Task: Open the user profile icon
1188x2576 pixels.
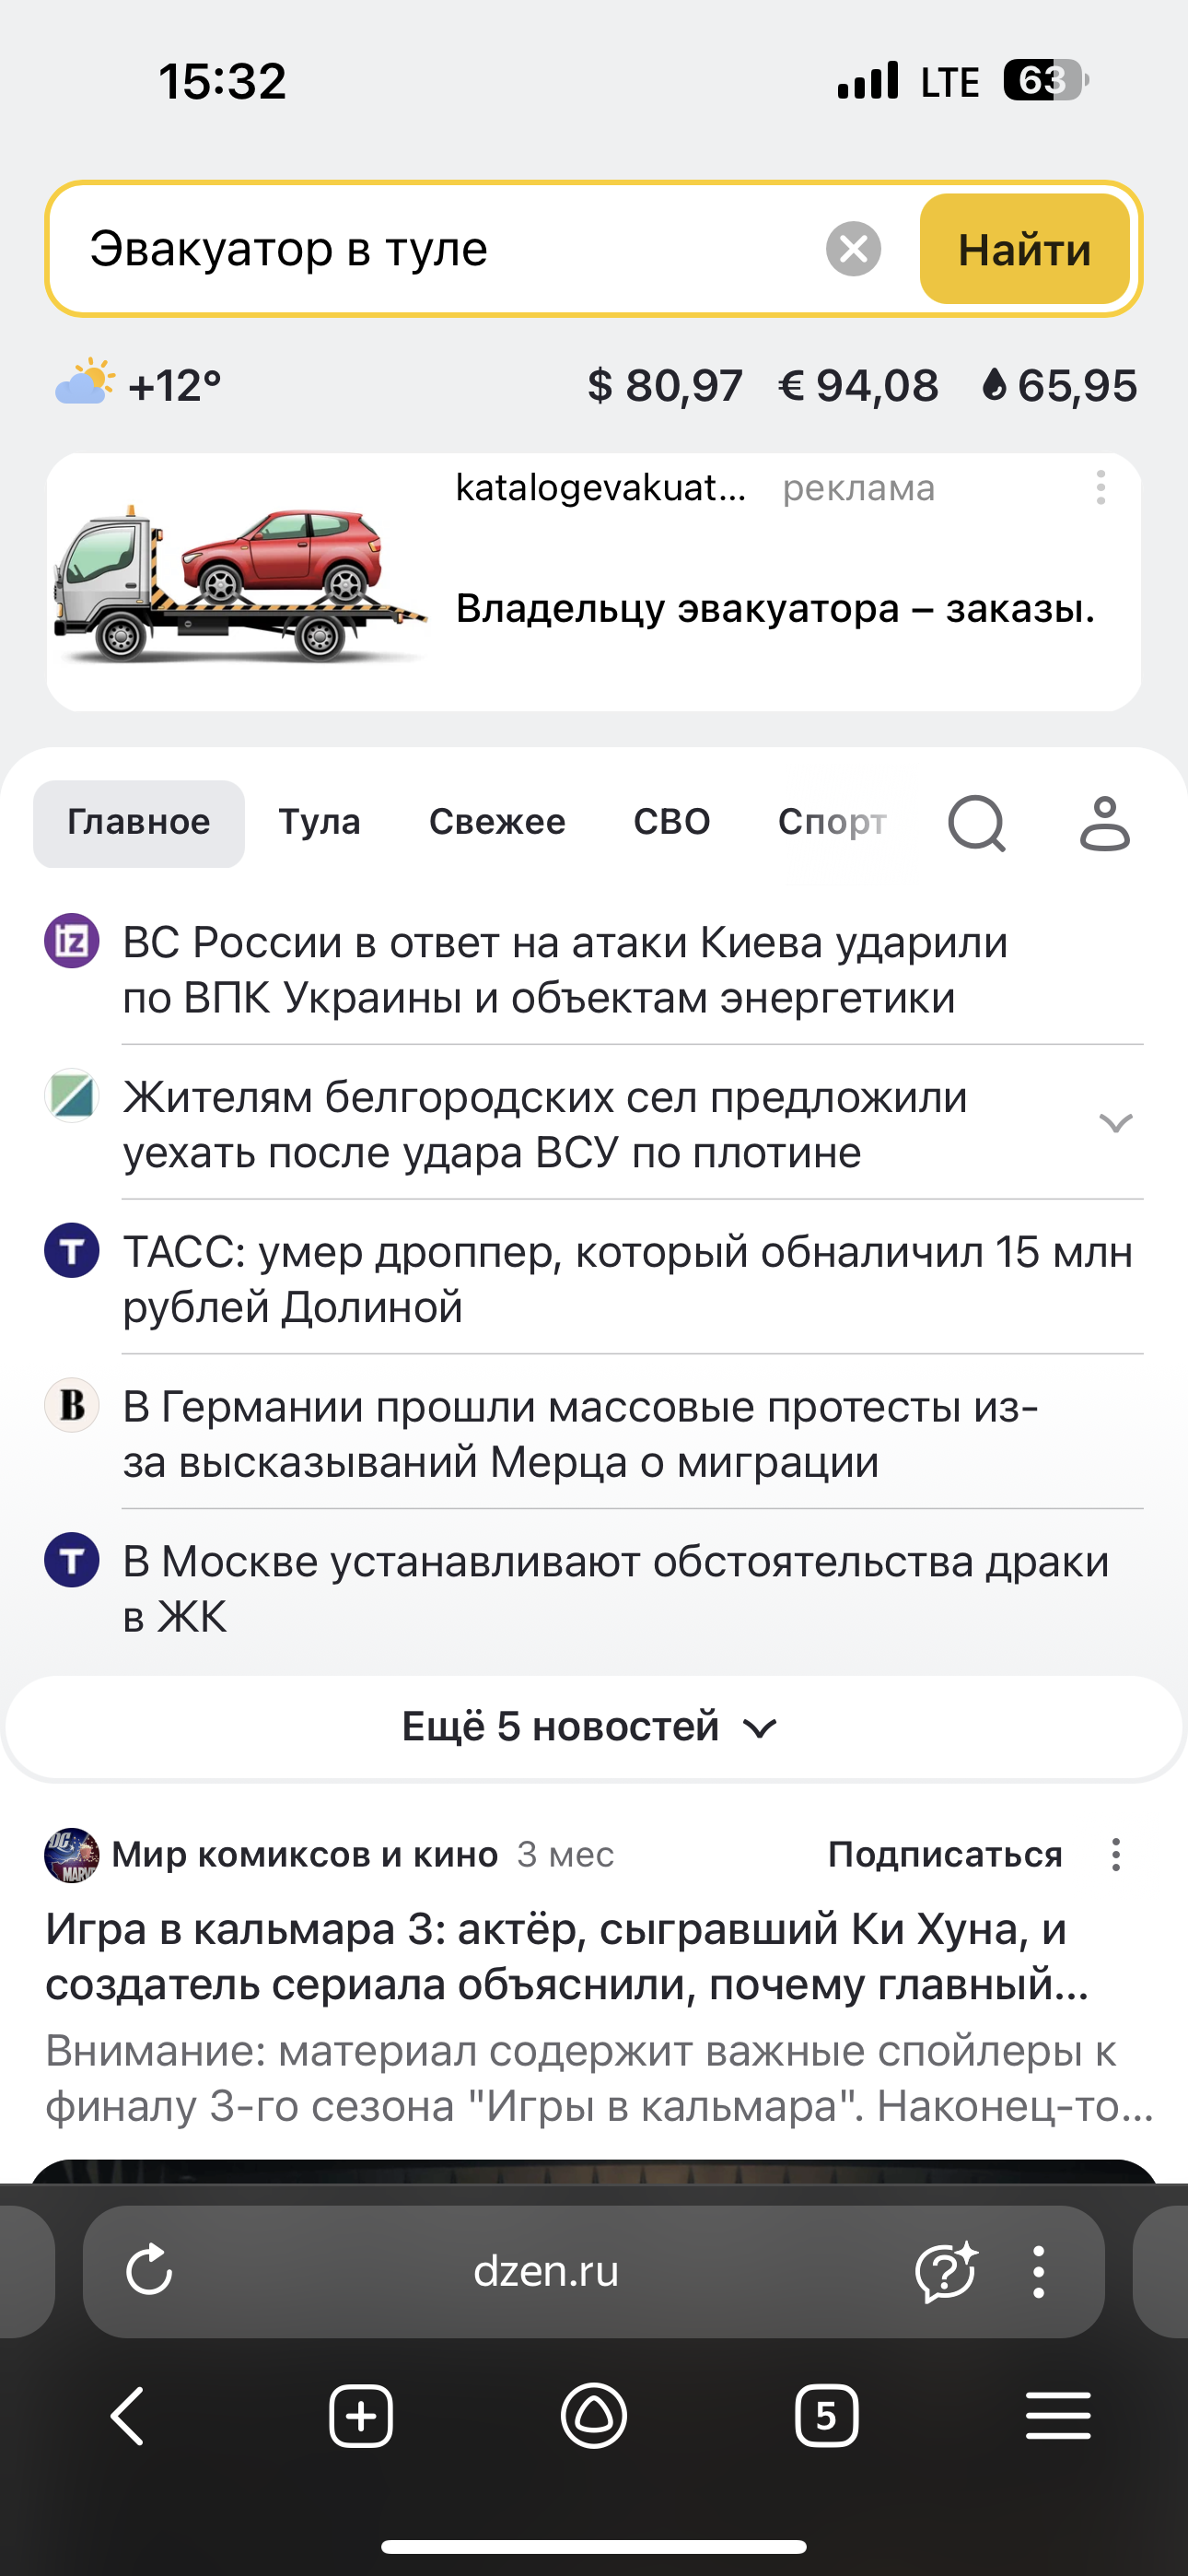Action: pos(1104,823)
